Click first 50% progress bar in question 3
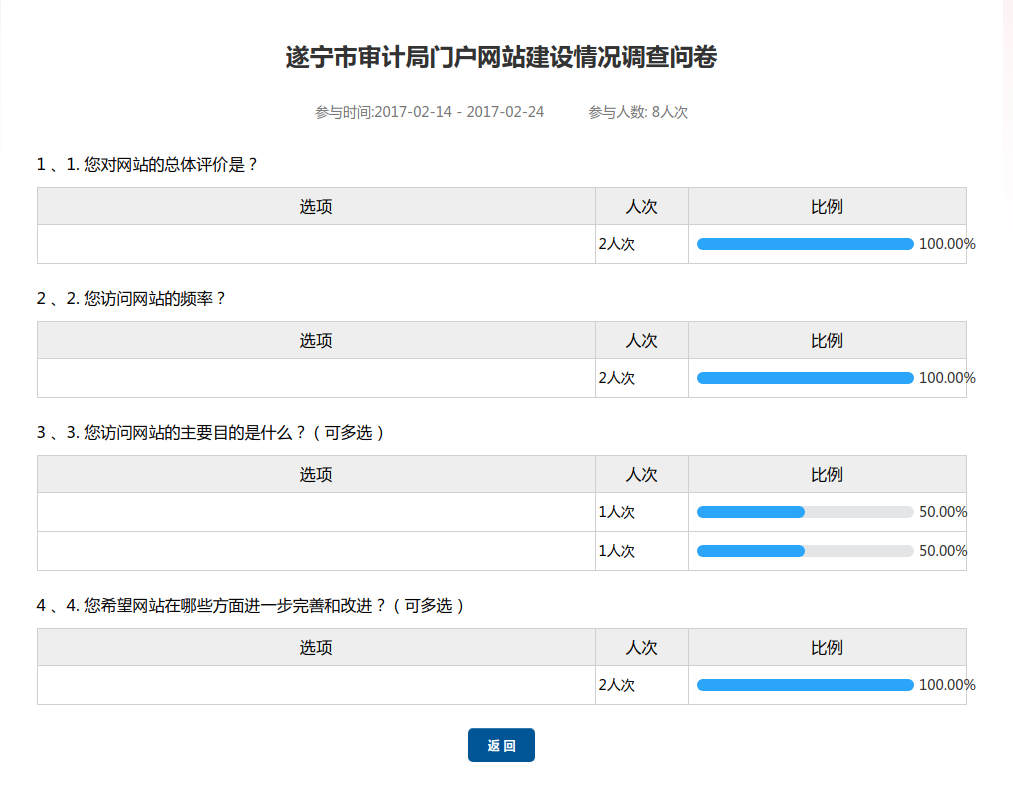 (x=805, y=512)
